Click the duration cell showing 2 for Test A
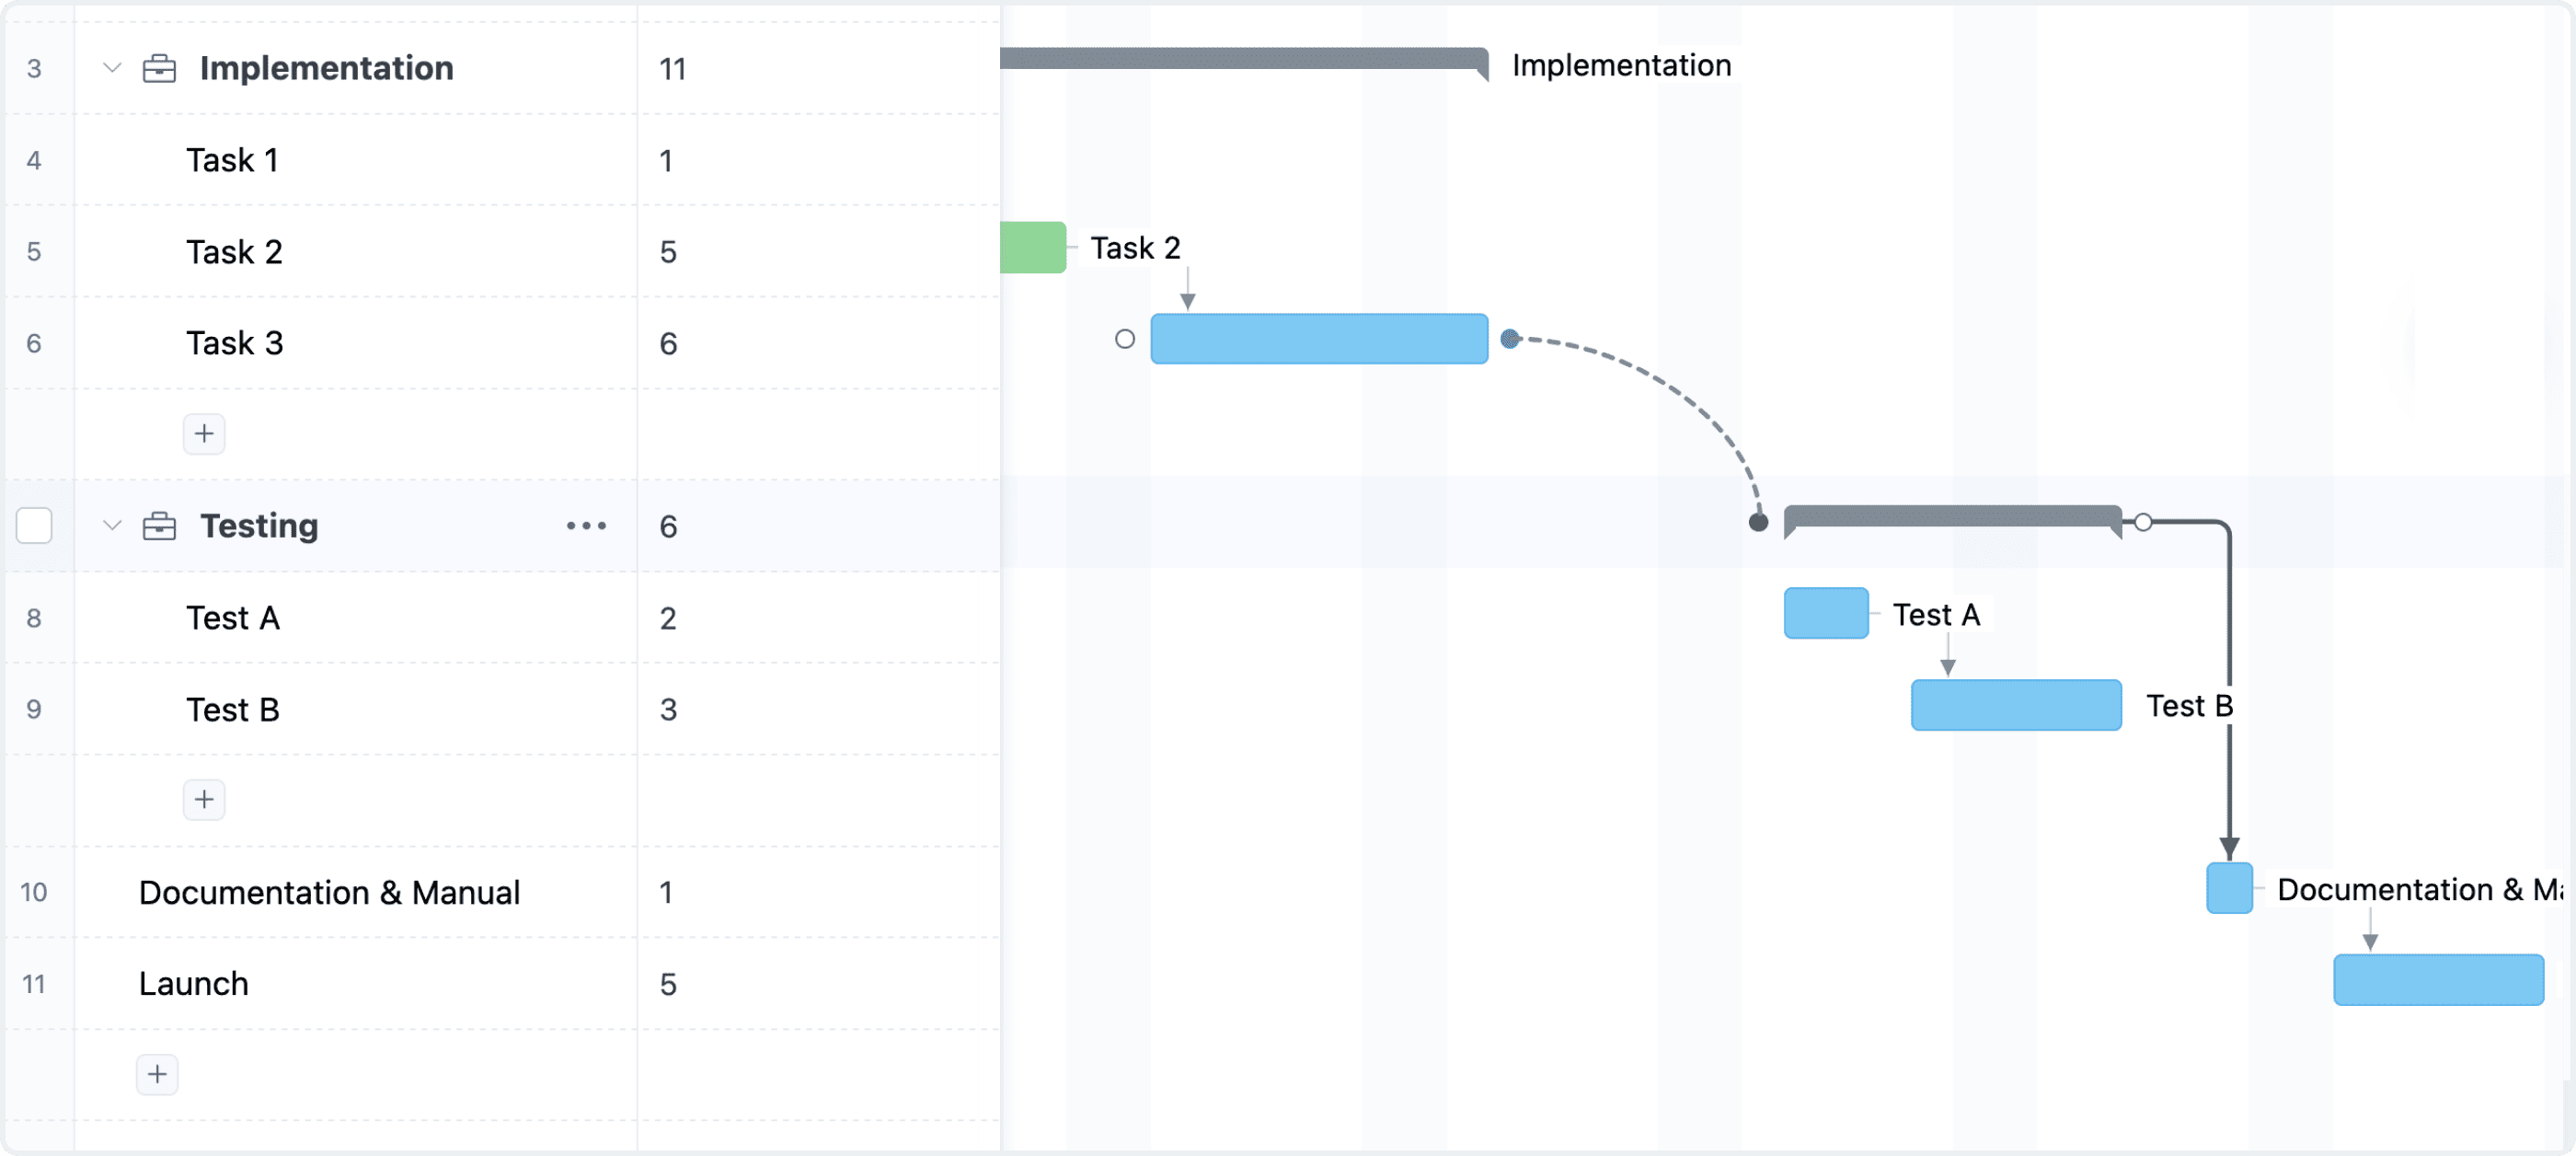Viewport: 2576px width, 1156px height. click(x=669, y=618)
